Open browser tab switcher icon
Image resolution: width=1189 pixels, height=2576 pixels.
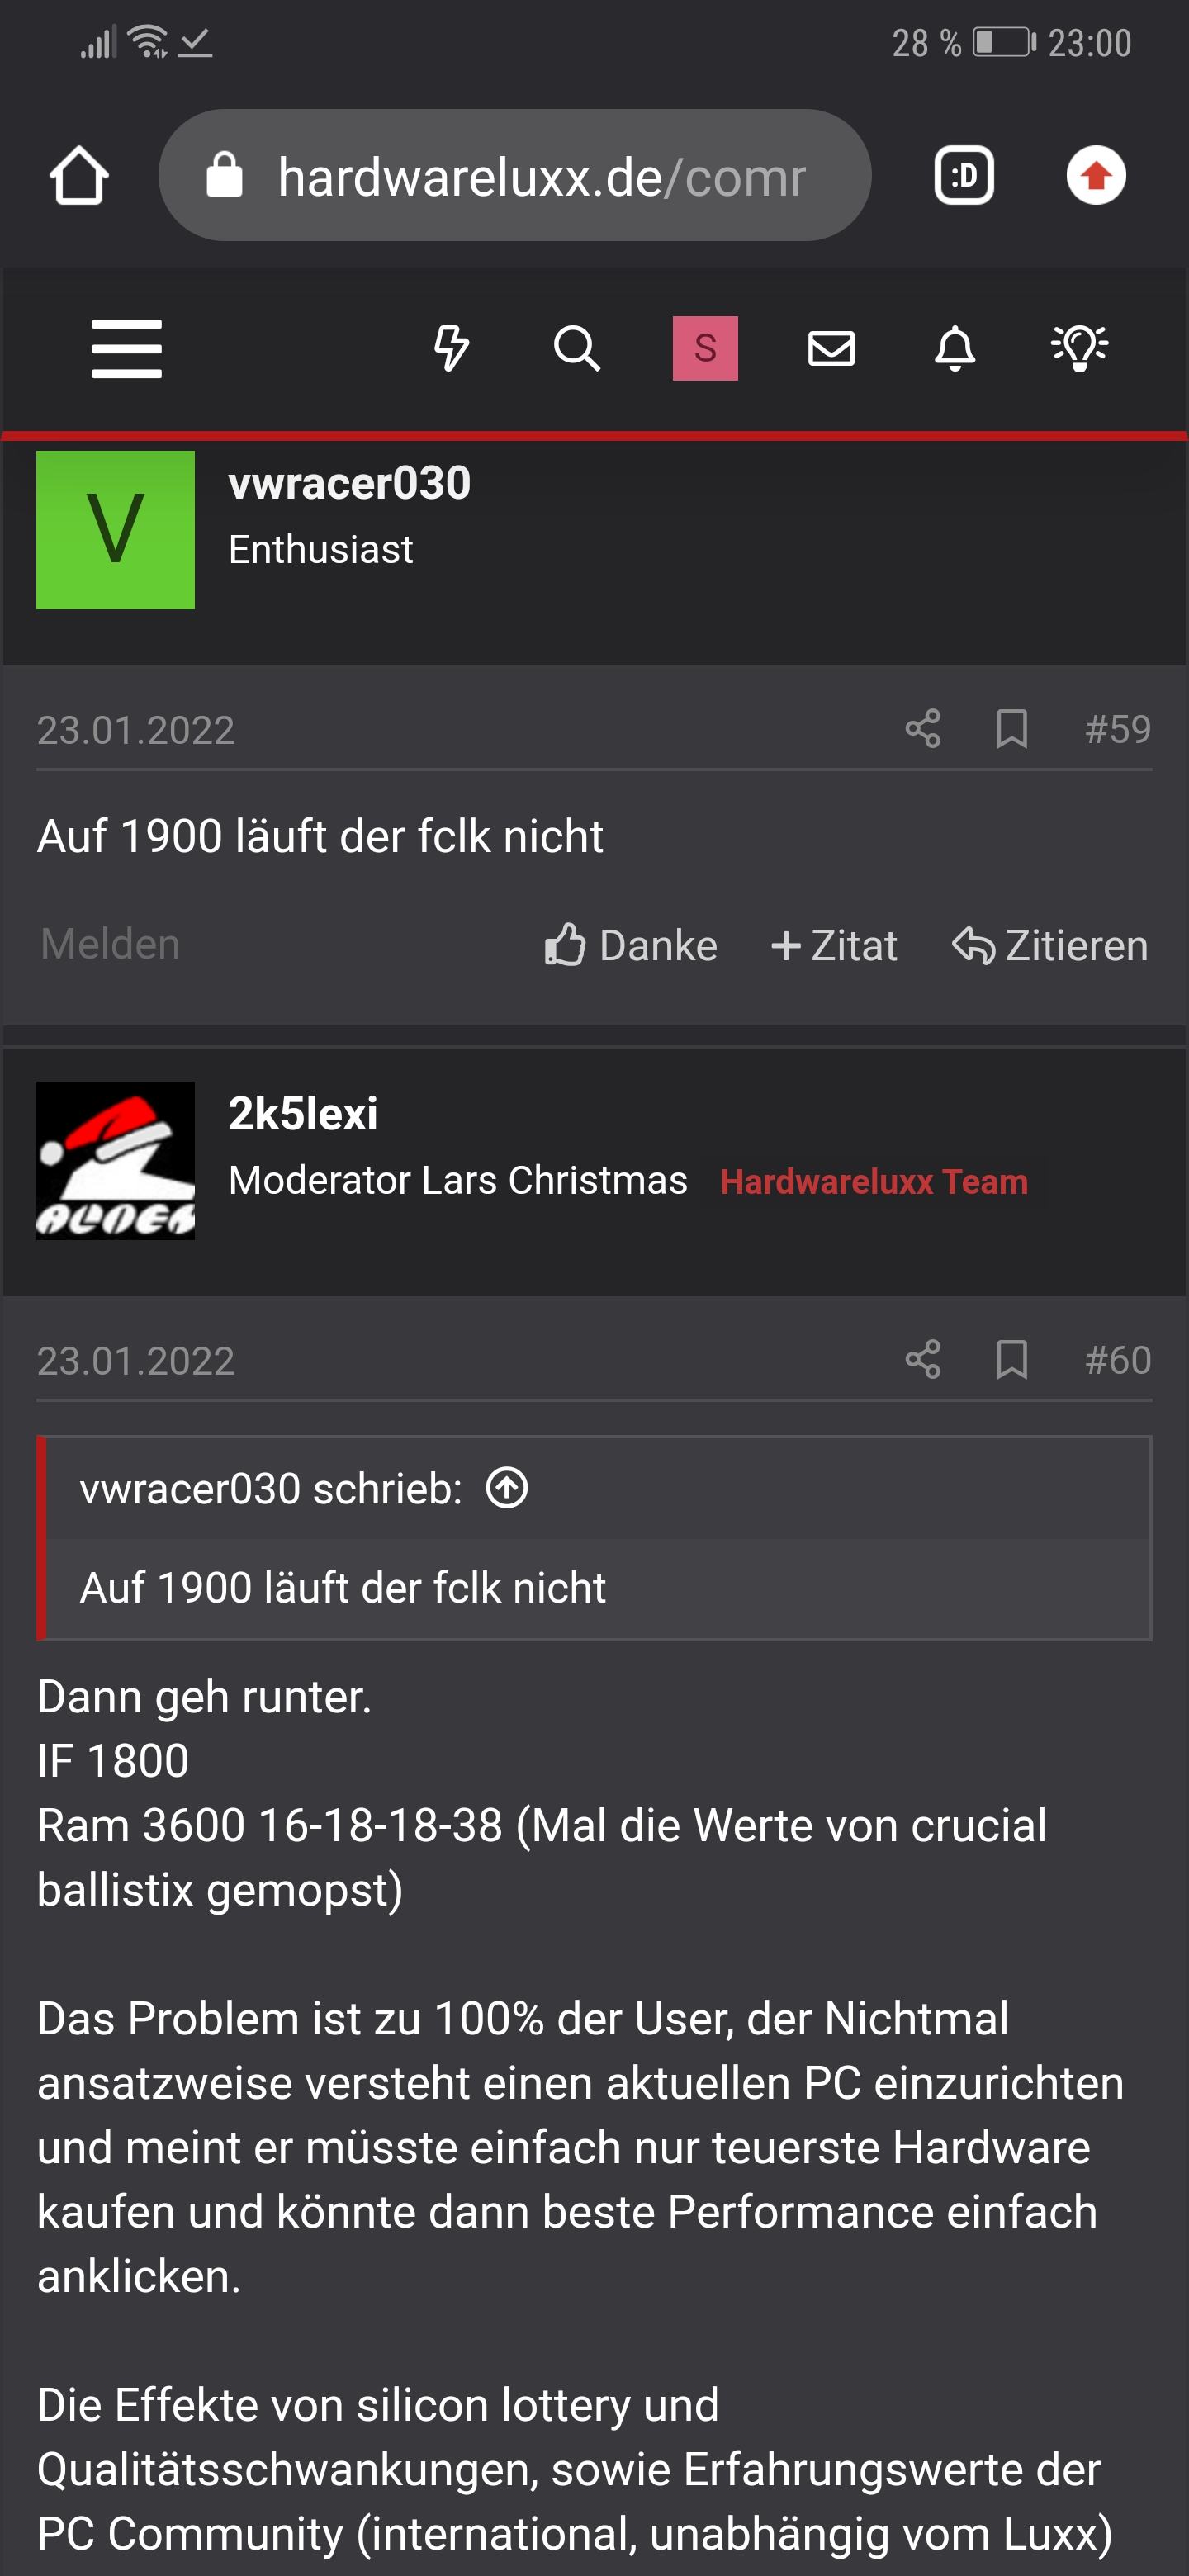point(964,176)
